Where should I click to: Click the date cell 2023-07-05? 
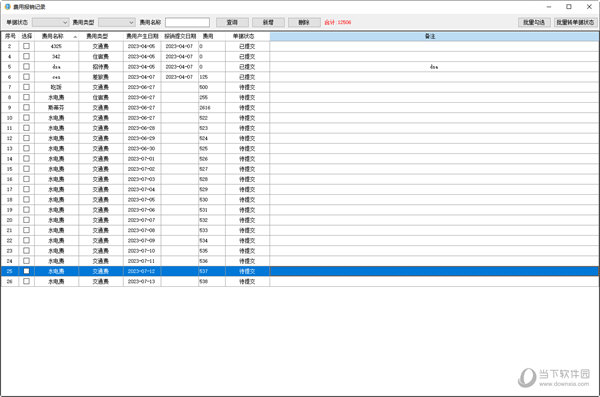point(142,199)
